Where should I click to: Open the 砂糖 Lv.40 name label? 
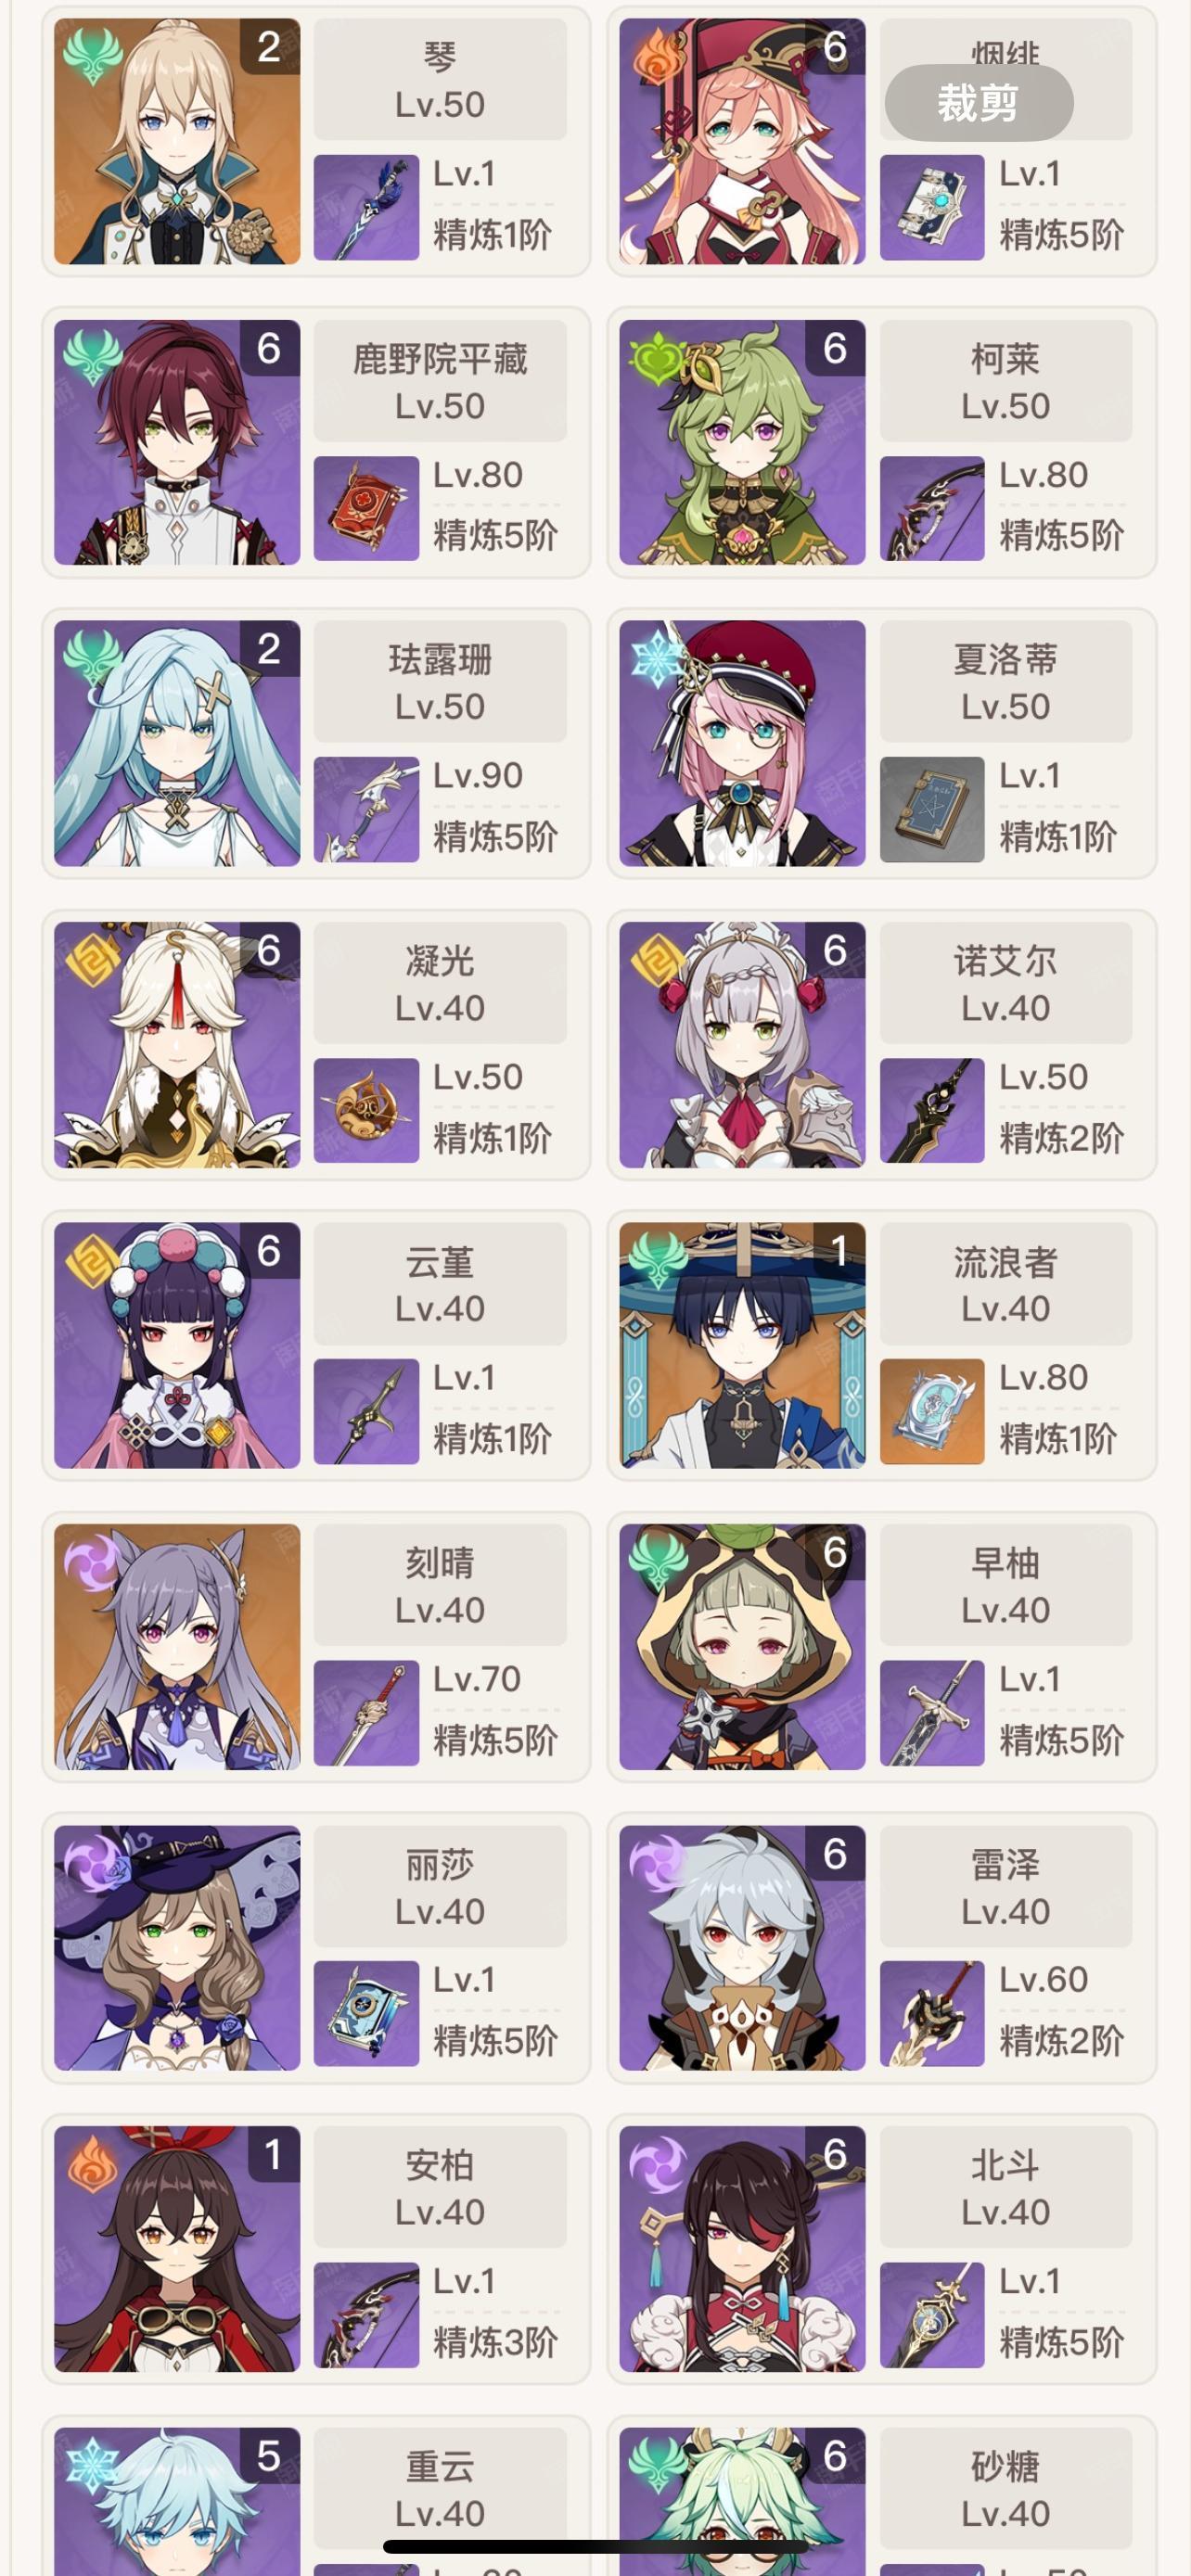1006,2488
